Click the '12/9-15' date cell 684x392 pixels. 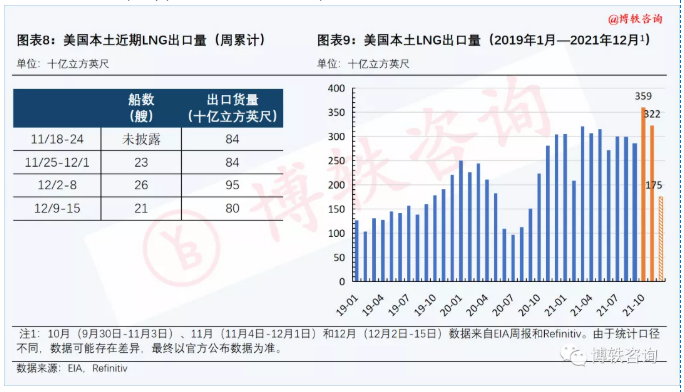coord(57,208)
